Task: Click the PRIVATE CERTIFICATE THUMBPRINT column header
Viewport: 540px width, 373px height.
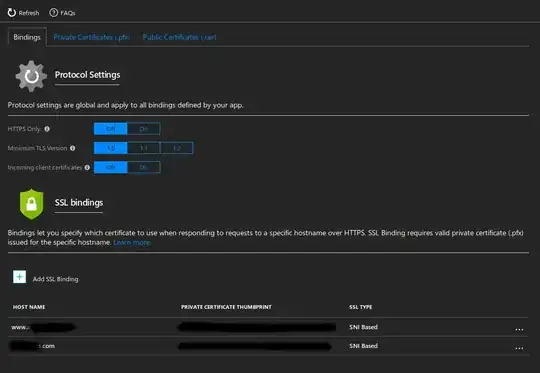Action: point(226,307)
